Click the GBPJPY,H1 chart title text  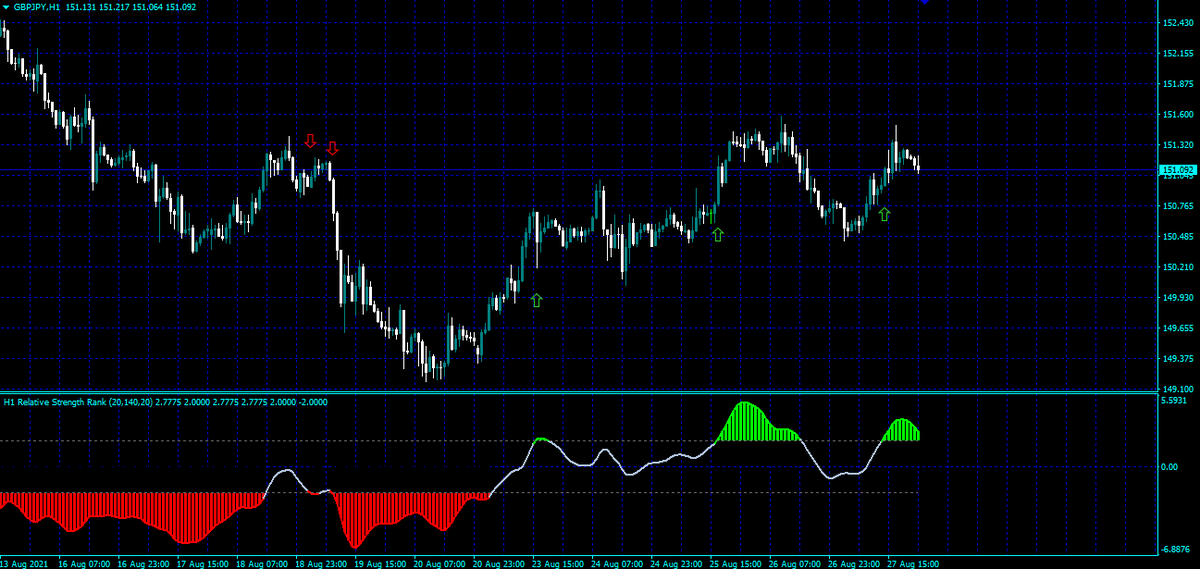click(x=36, y=7)
